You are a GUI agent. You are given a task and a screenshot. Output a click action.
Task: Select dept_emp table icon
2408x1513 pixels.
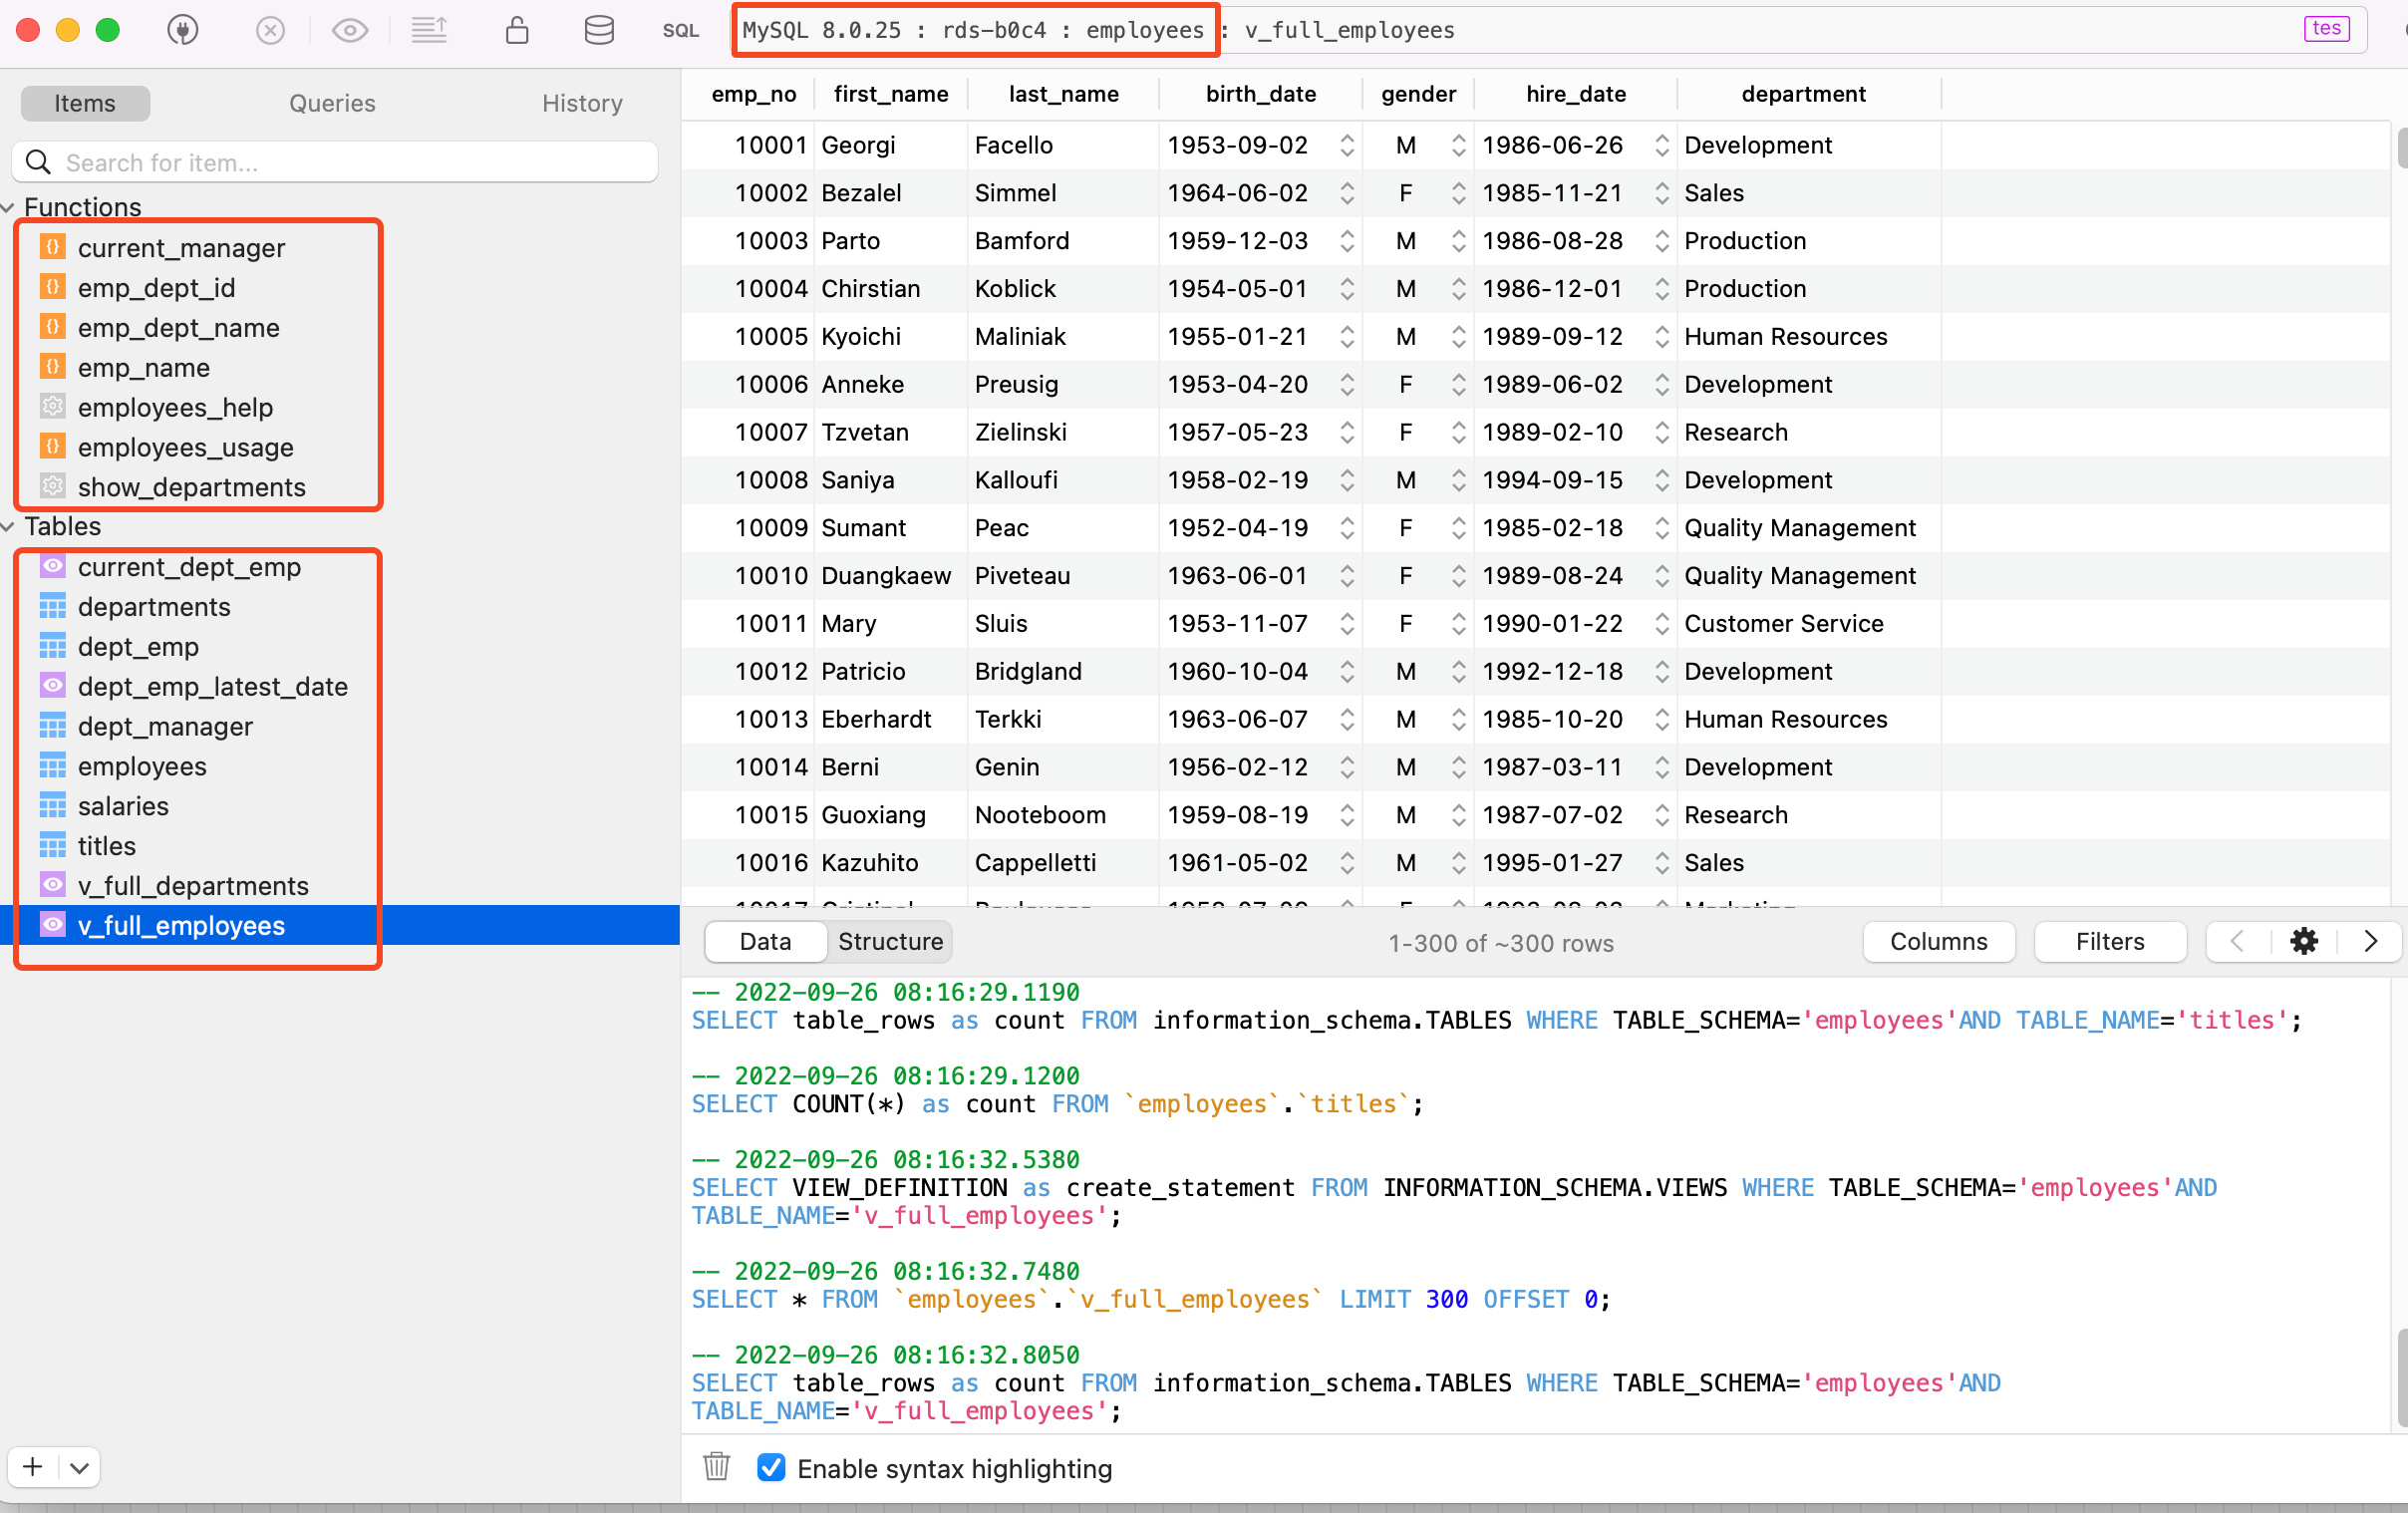click(x=52, y=646)
